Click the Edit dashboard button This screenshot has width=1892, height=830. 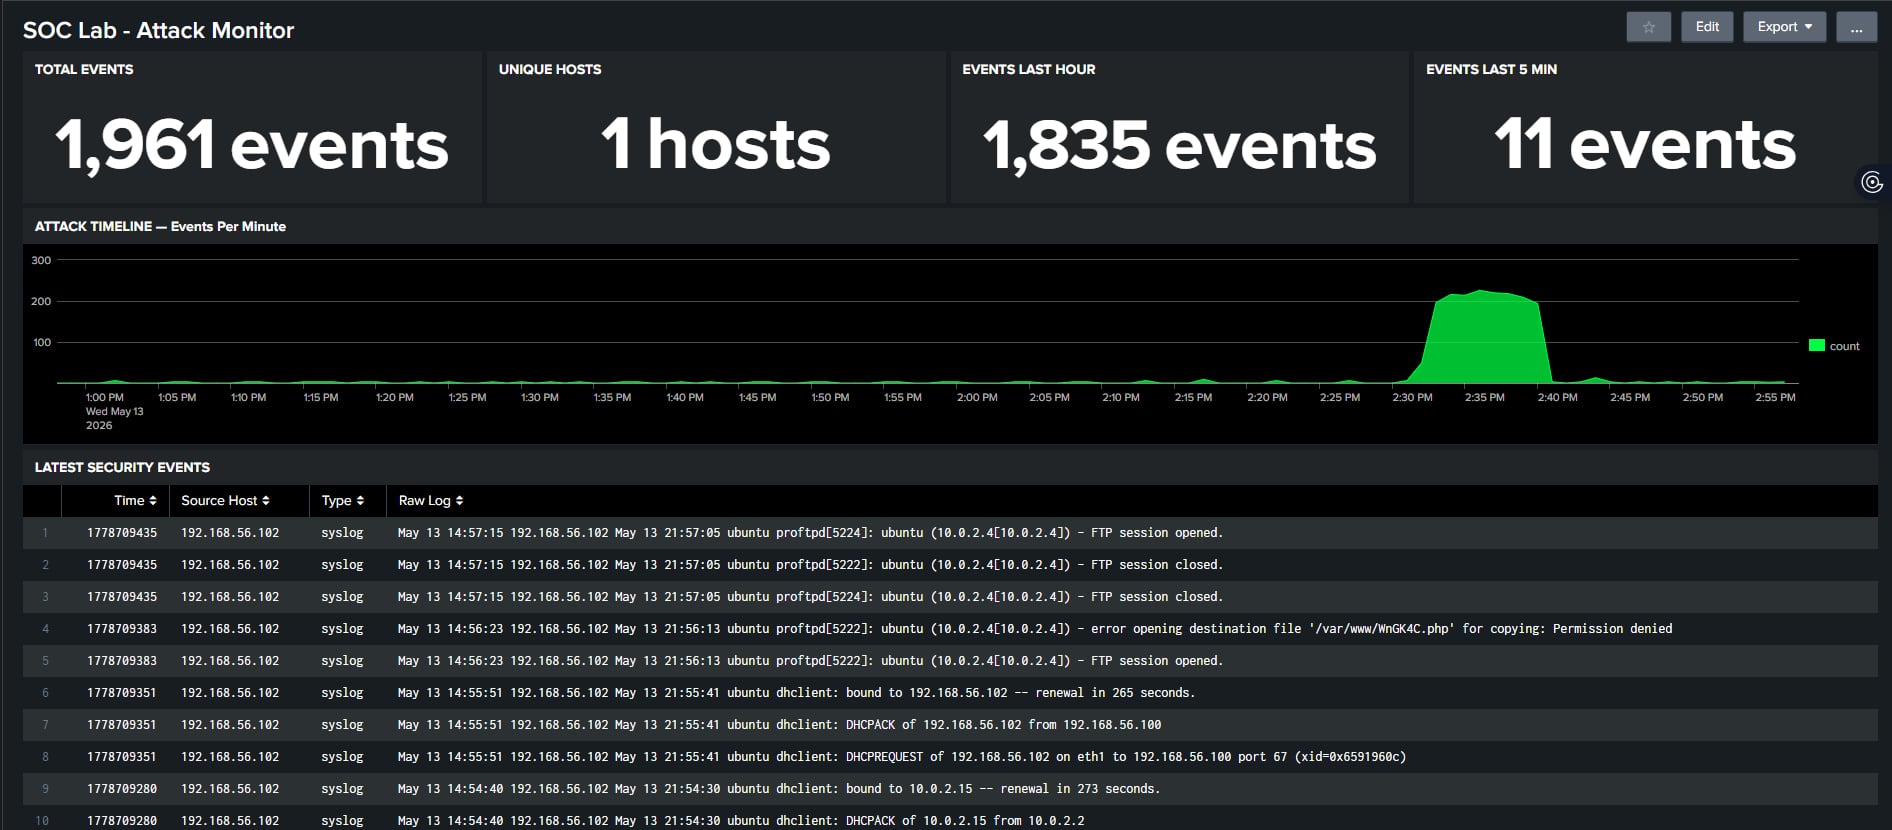(x=1707, y=27)
